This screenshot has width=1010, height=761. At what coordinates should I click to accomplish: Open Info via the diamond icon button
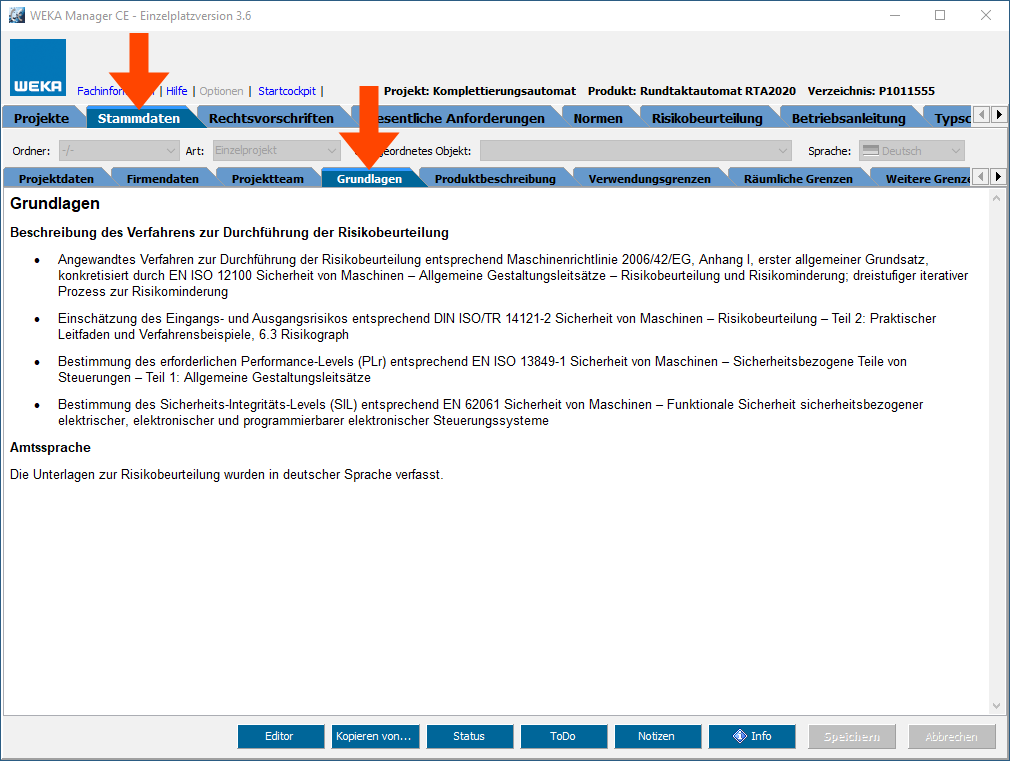click(752, 737)
